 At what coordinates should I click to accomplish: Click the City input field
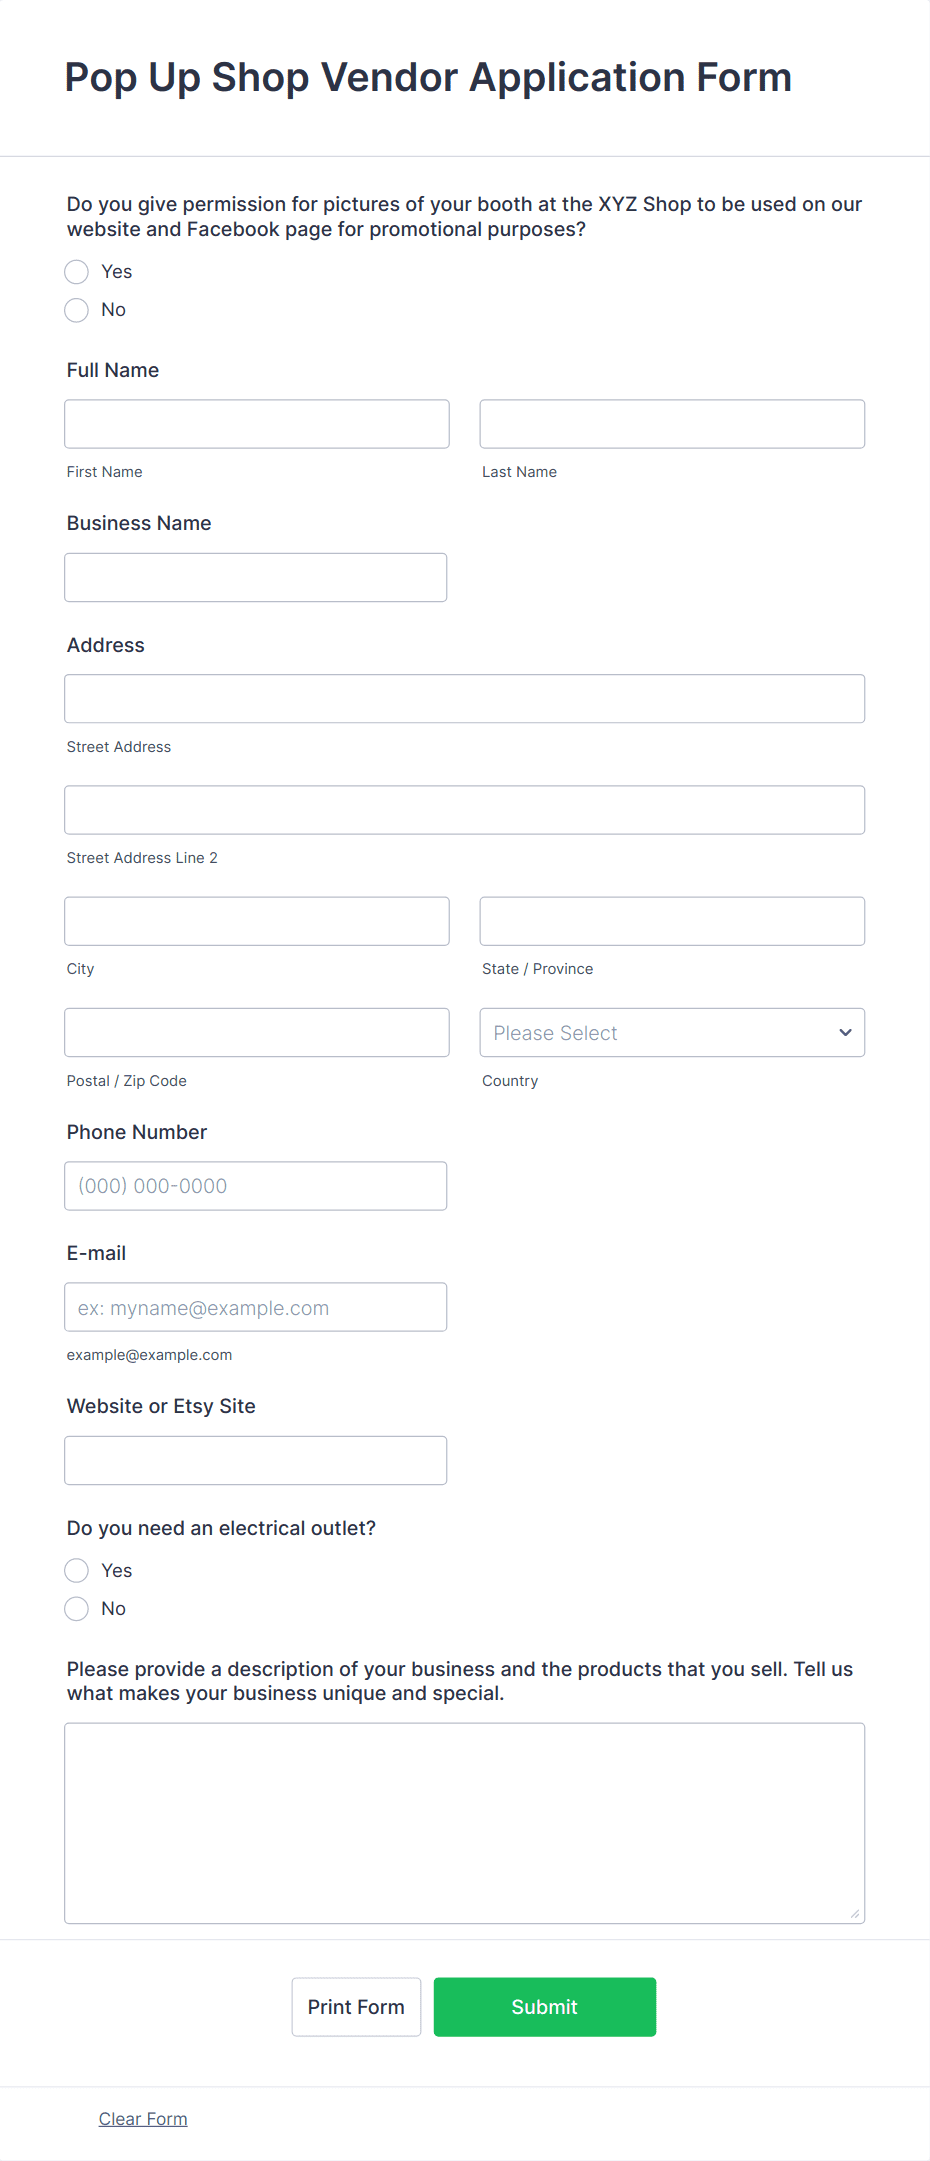tap(256, 920)
